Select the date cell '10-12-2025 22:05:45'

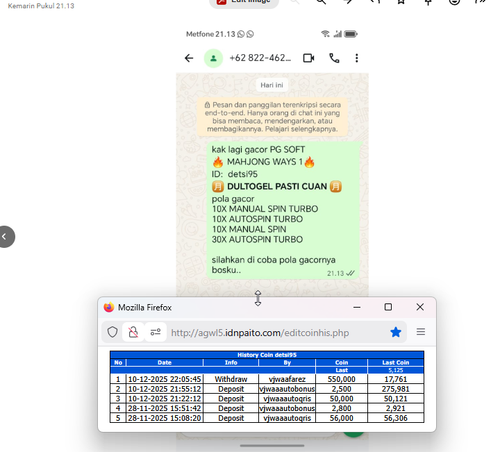coord(165,379)
